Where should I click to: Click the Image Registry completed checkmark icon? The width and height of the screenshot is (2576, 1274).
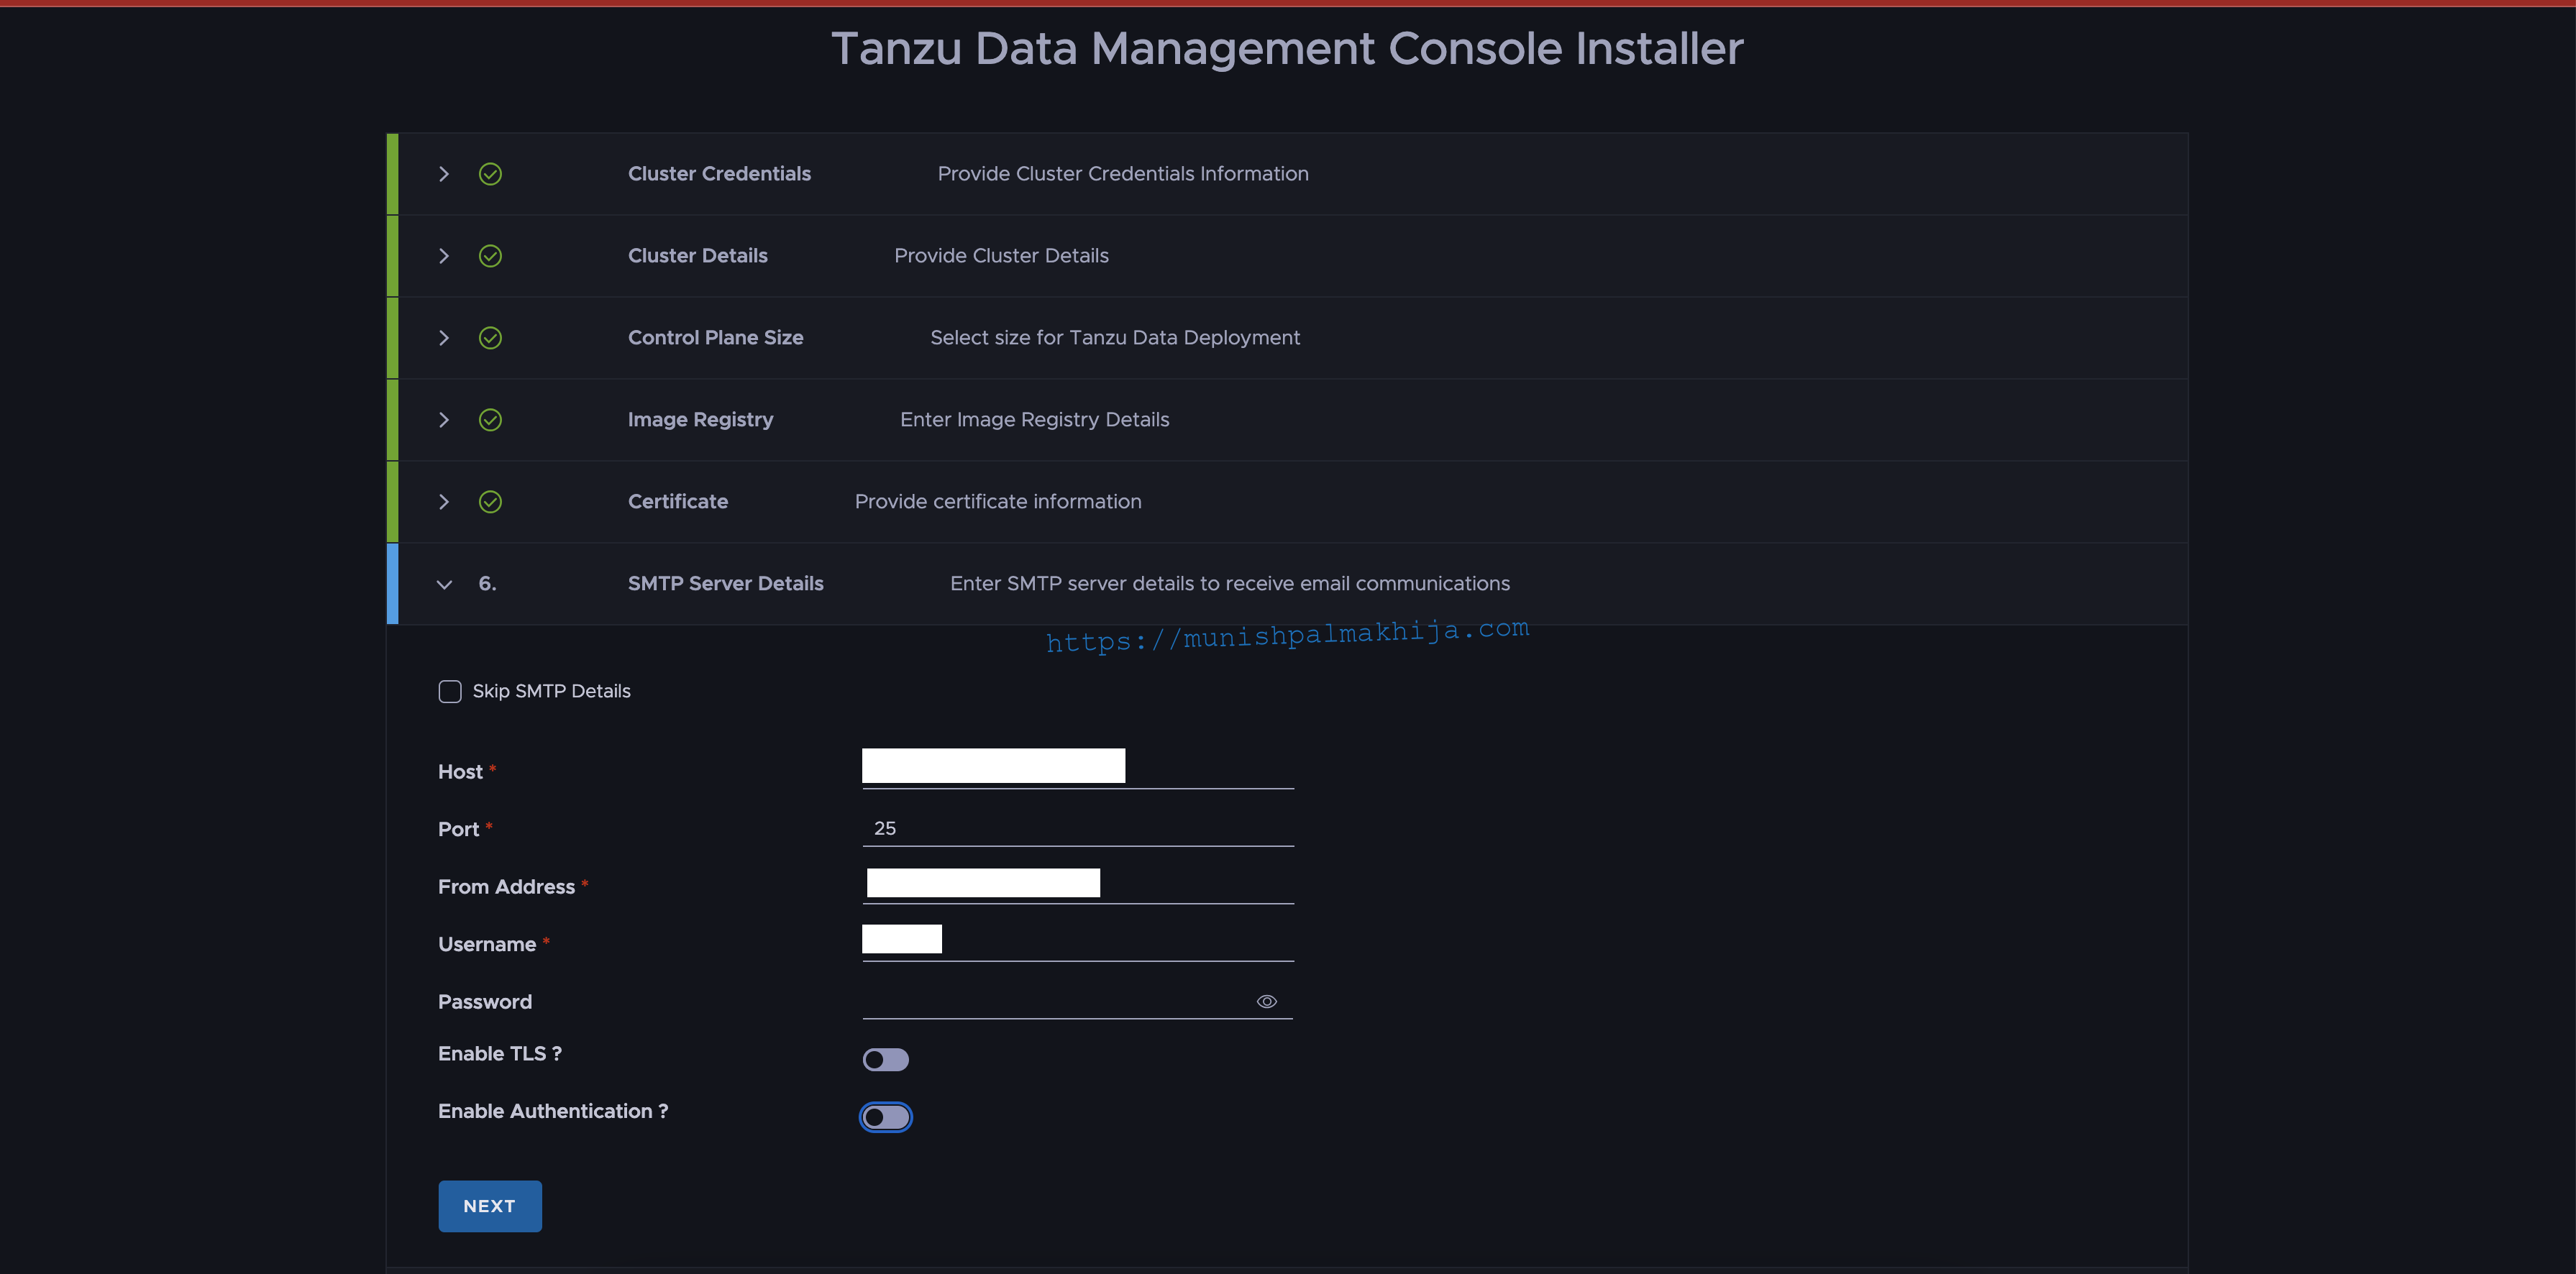coord(490,420)
